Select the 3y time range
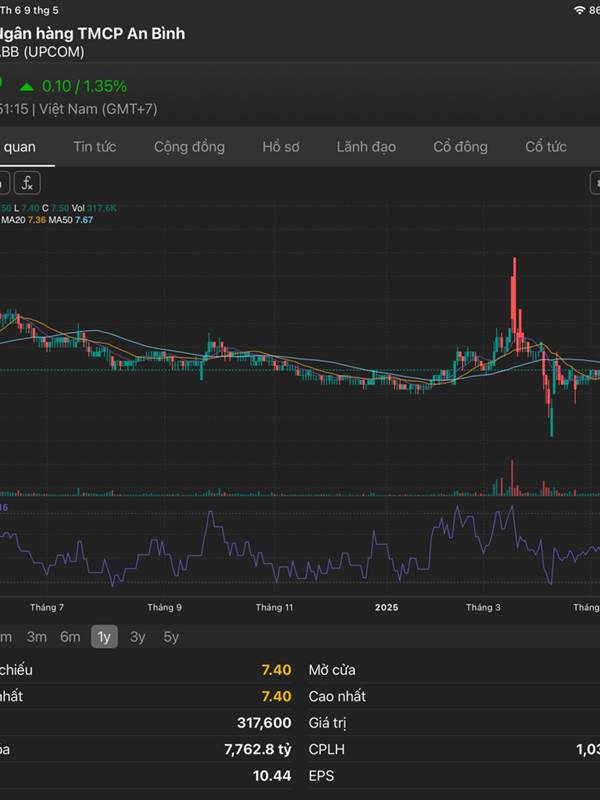The width and height of the screenshot is (600, 800). [138, 637]
